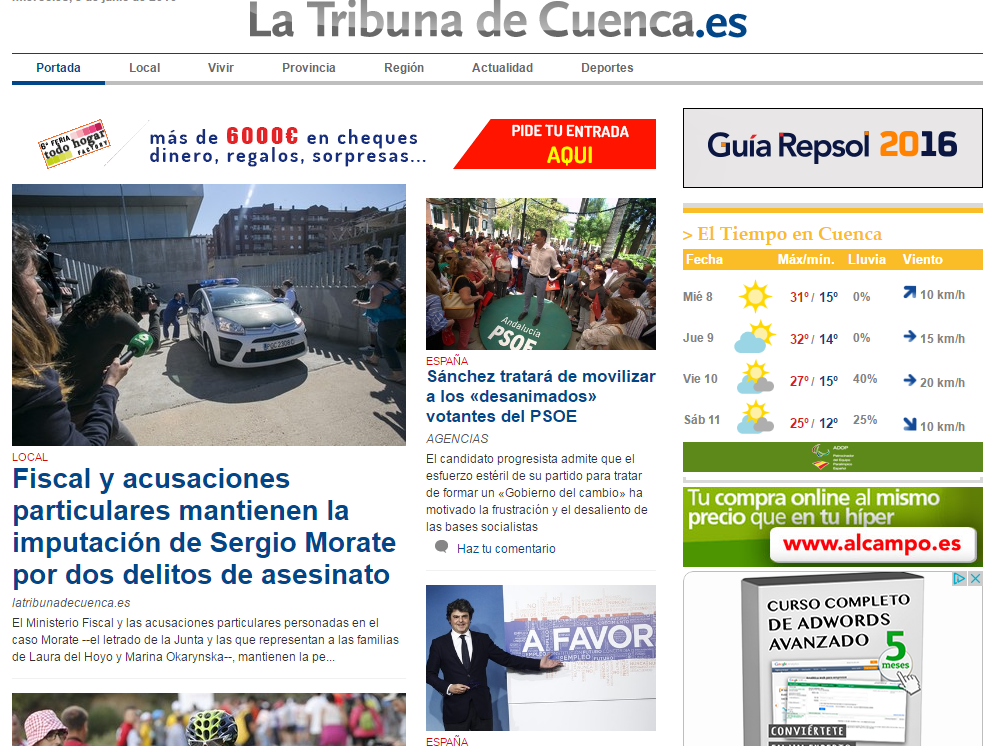Click the Morate article summary paragraph
Image resolution: width=996 pixels, height=746 pixels.
coord(205,640)
